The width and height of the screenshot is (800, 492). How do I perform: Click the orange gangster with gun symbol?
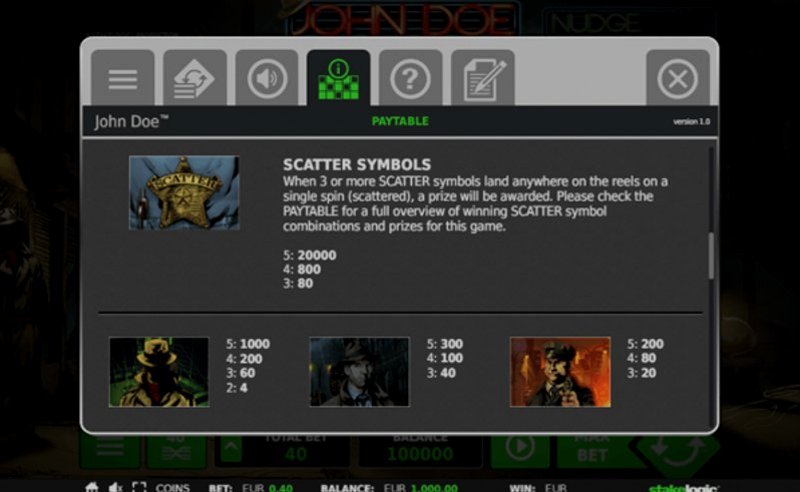pos(560,372)
